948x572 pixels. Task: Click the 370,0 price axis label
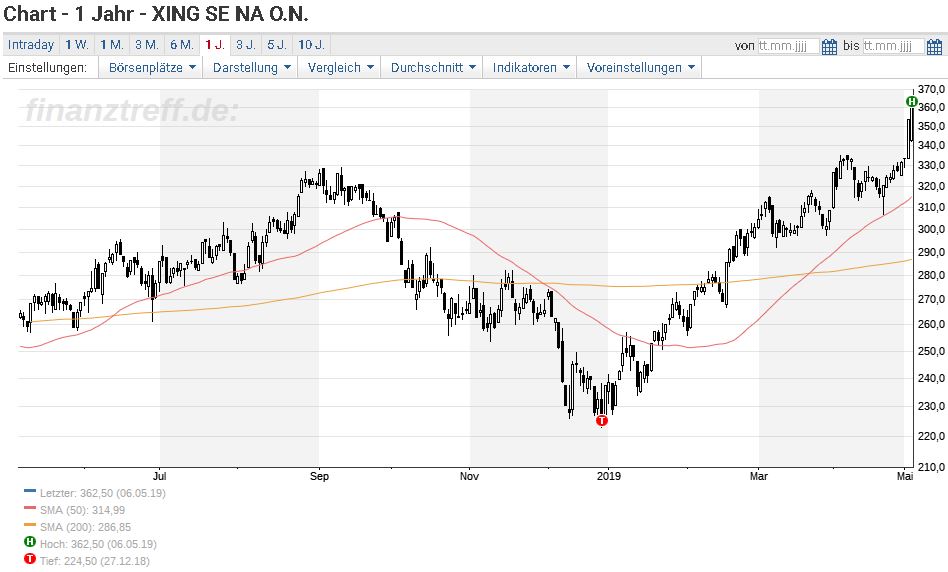pyautogui.click(x=931, y=89)
